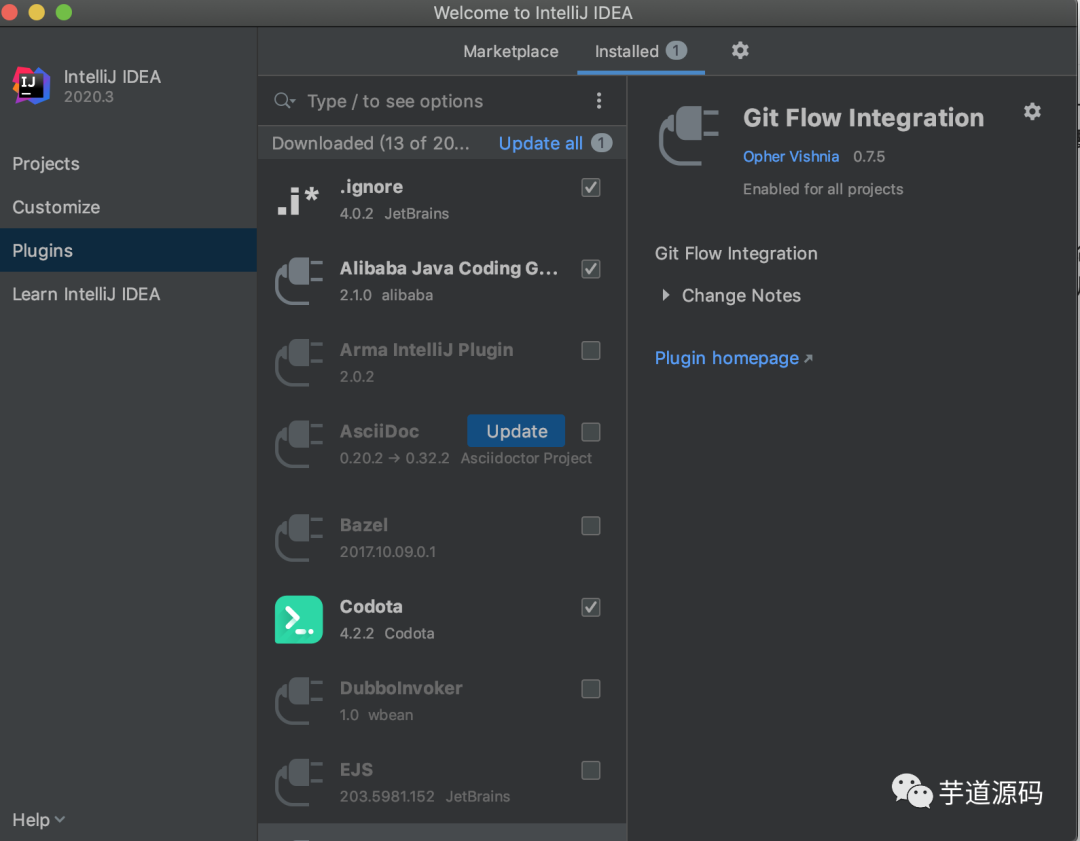Select the AsciiDoc plugin name
This screenshot has width=1080, height=841.
pos(379,431)
